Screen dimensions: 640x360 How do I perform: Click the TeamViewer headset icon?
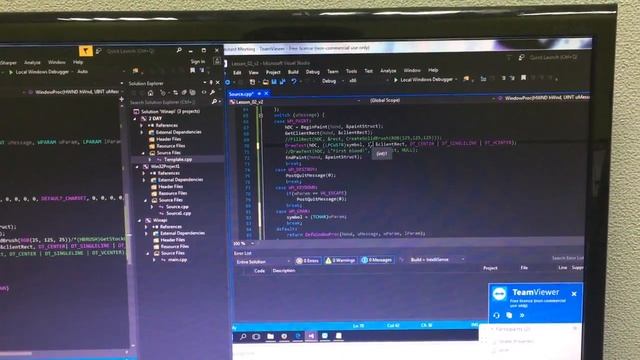click(497, 316)
